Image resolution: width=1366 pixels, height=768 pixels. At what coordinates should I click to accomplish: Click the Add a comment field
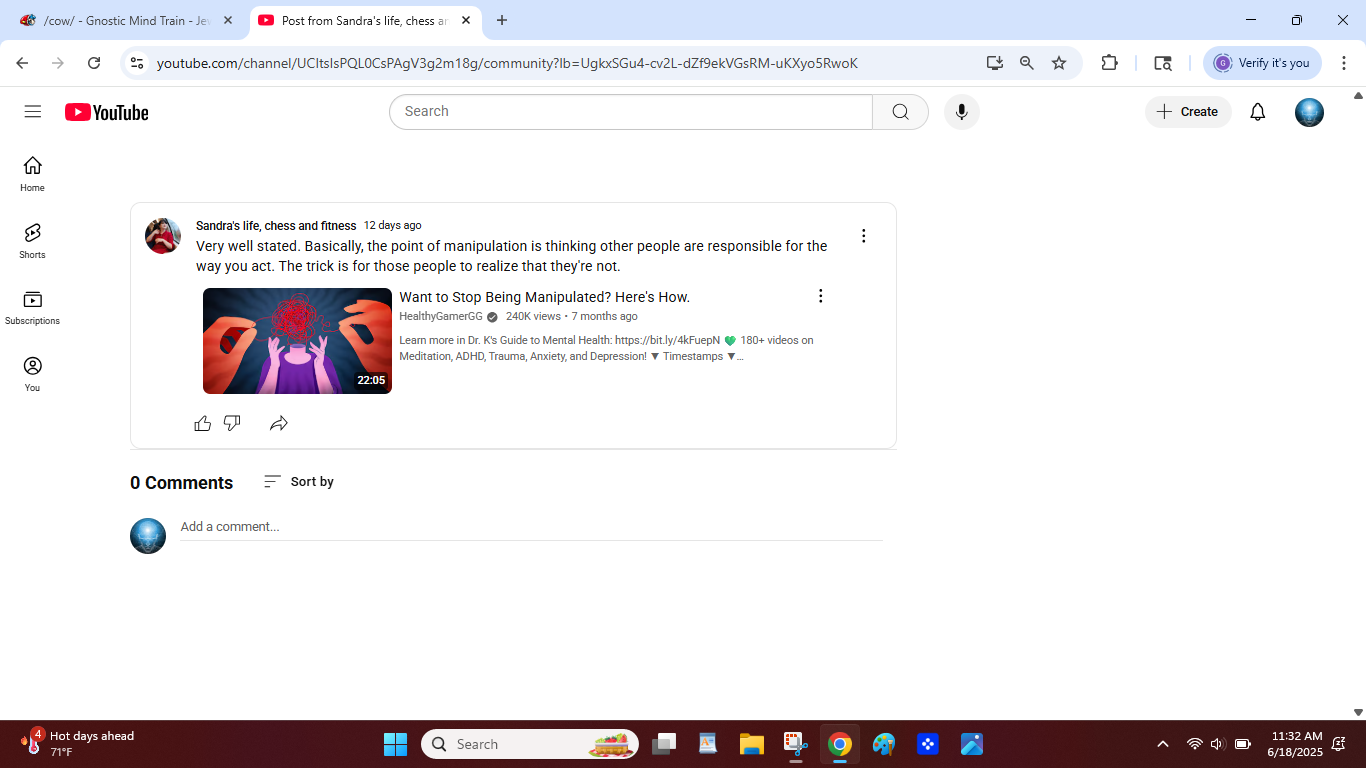tap(531, 527)
